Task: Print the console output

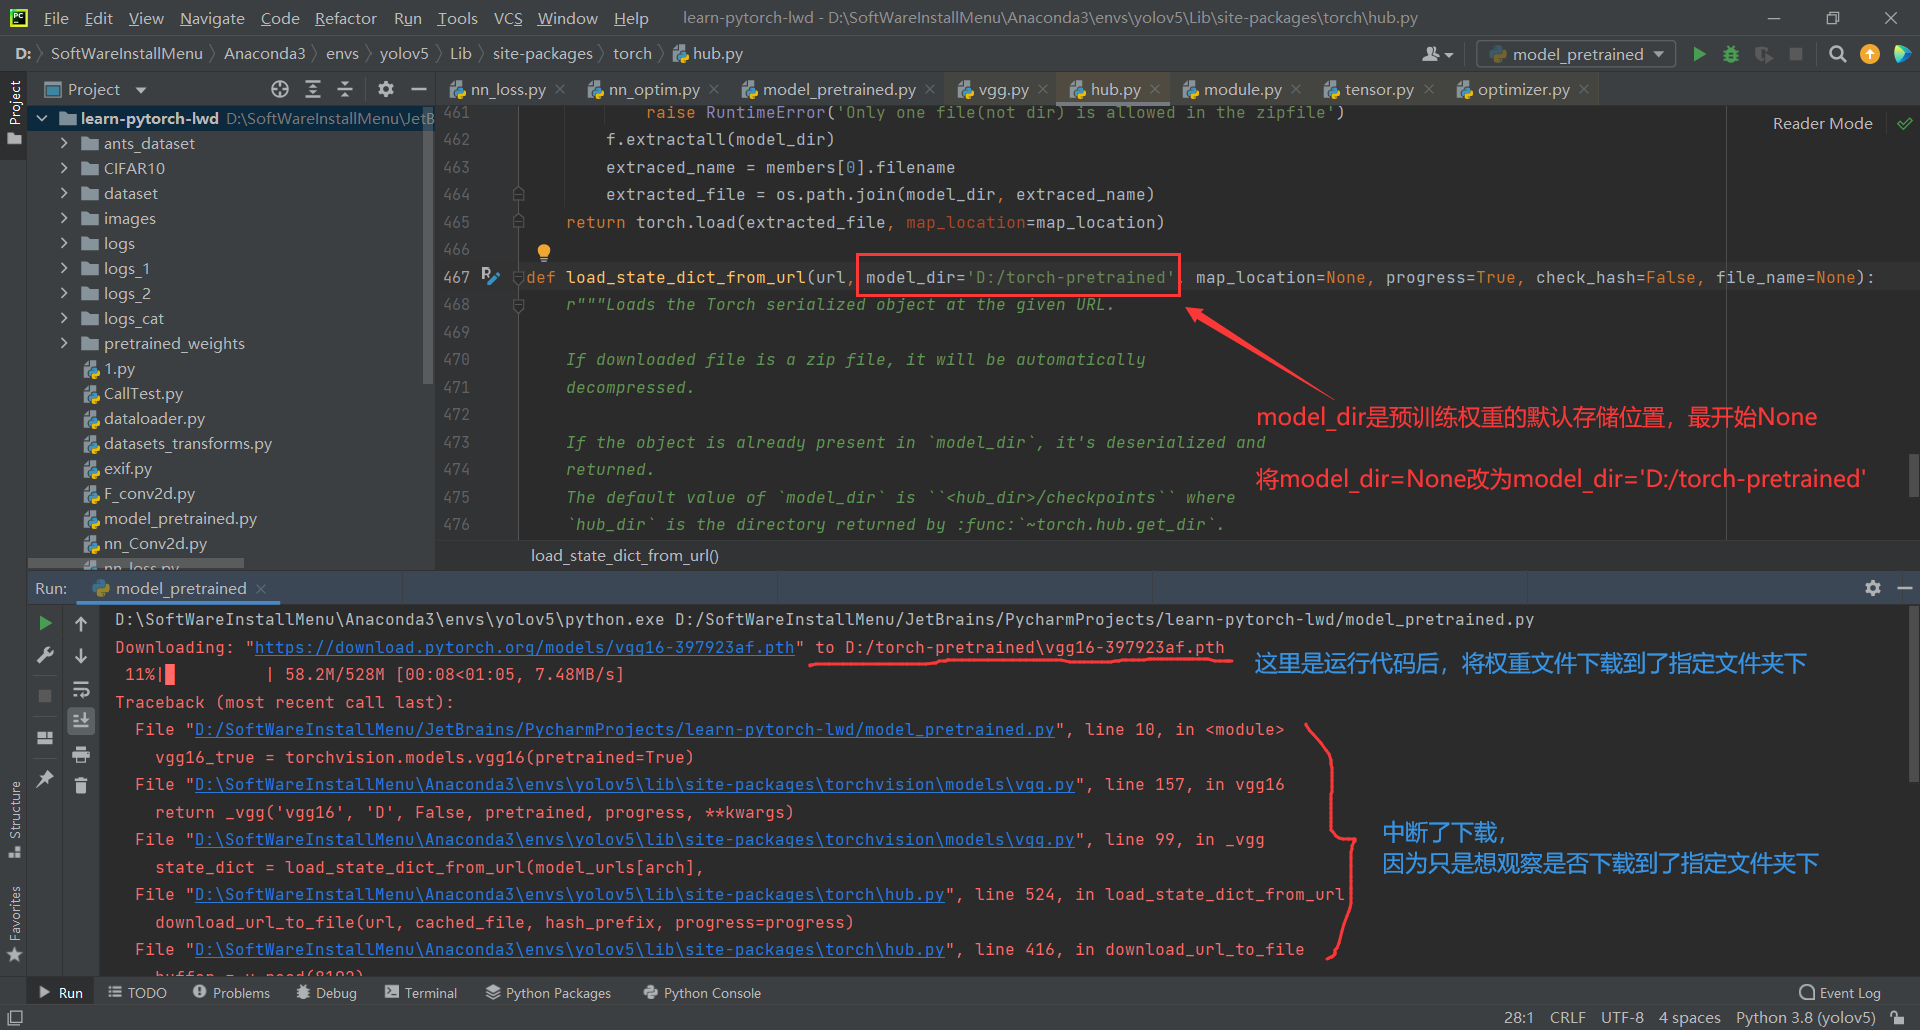Action: point(81,754)
